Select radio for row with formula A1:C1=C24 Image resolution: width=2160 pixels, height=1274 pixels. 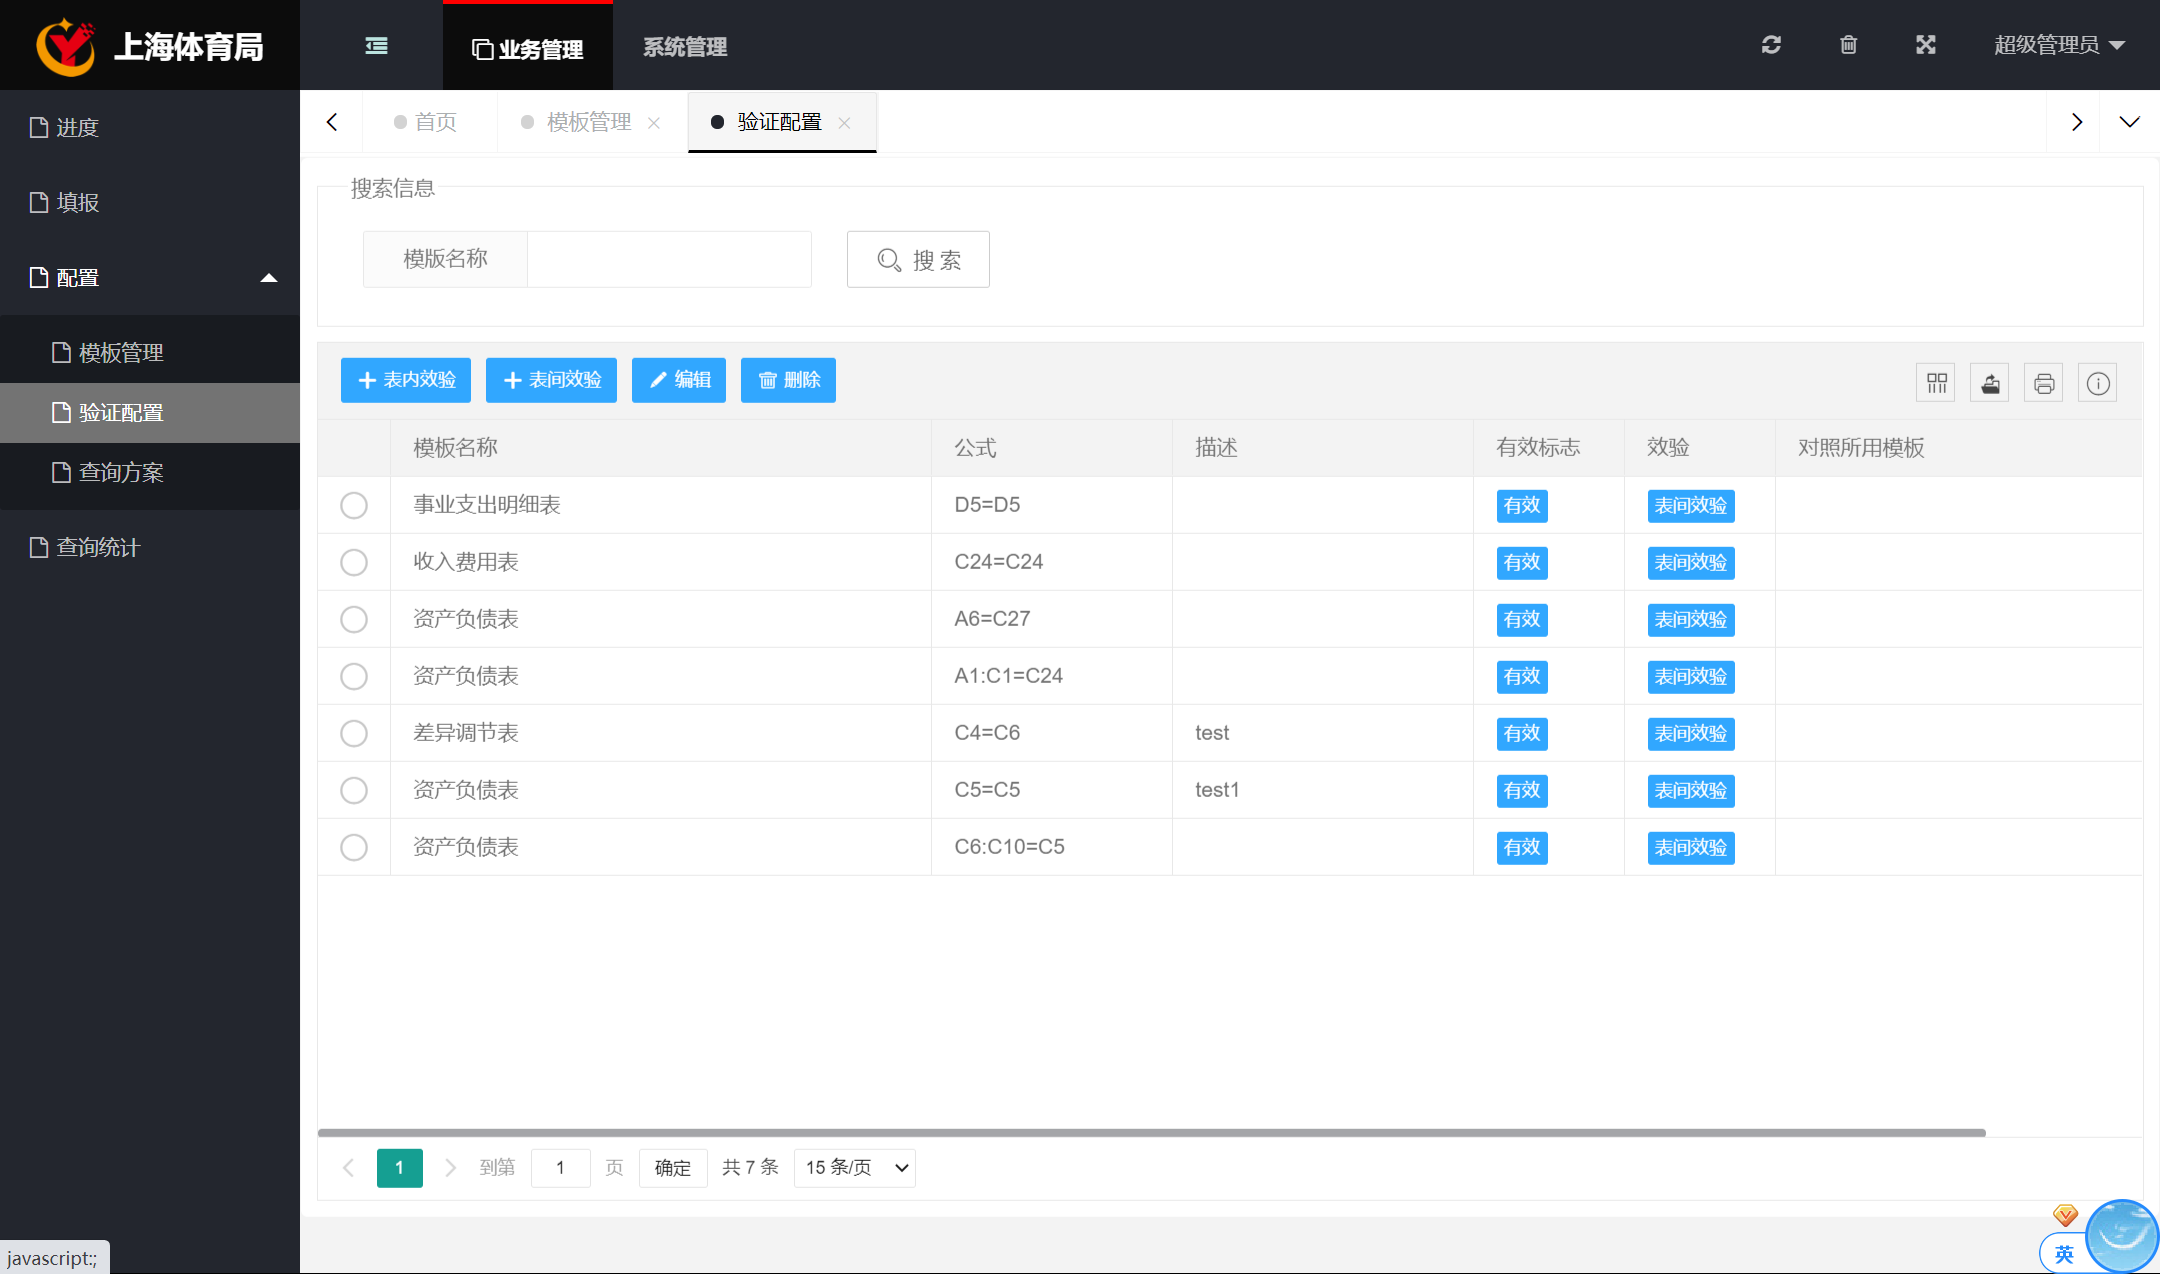tap(354, 676)
